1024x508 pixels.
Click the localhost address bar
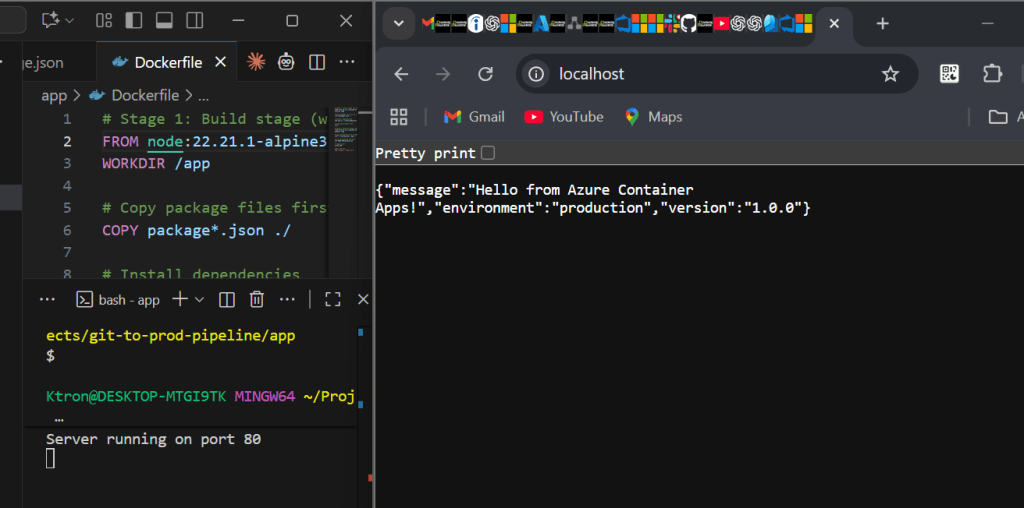click(x=700, y=74)
